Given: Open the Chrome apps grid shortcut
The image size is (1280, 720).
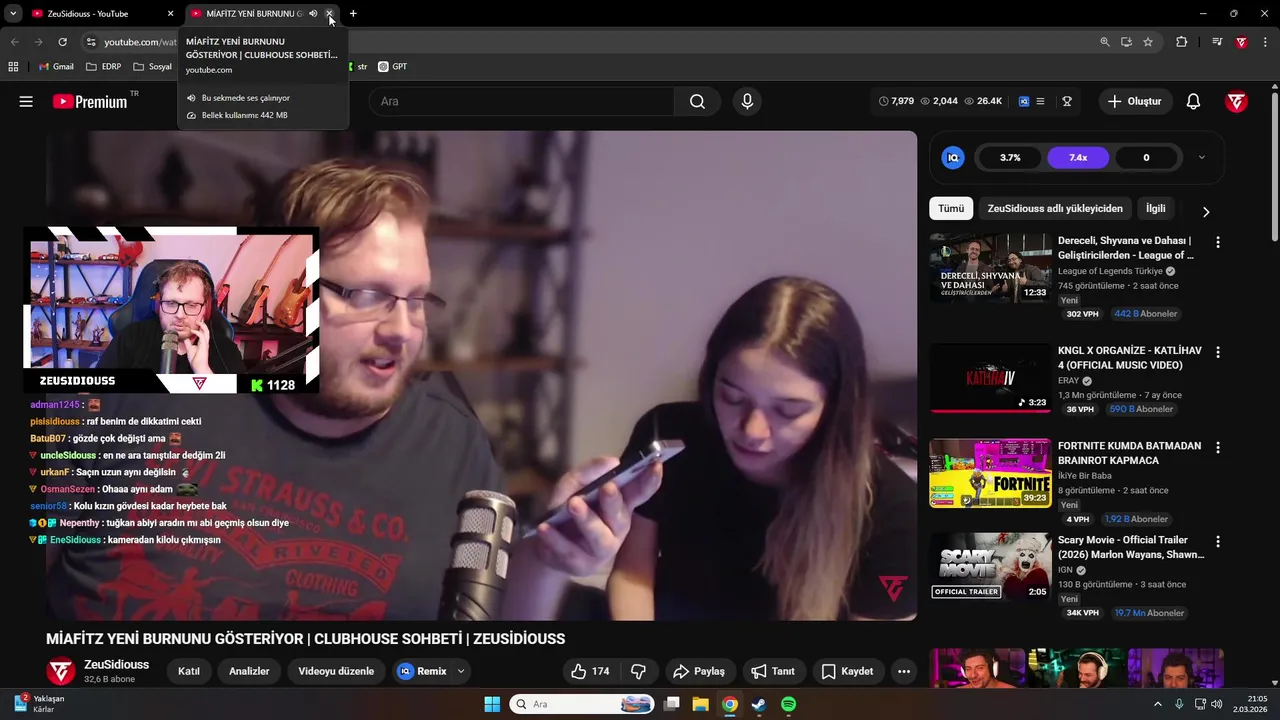Looking at the screenshot, I should pyautogui.click(x=13, y=67).
